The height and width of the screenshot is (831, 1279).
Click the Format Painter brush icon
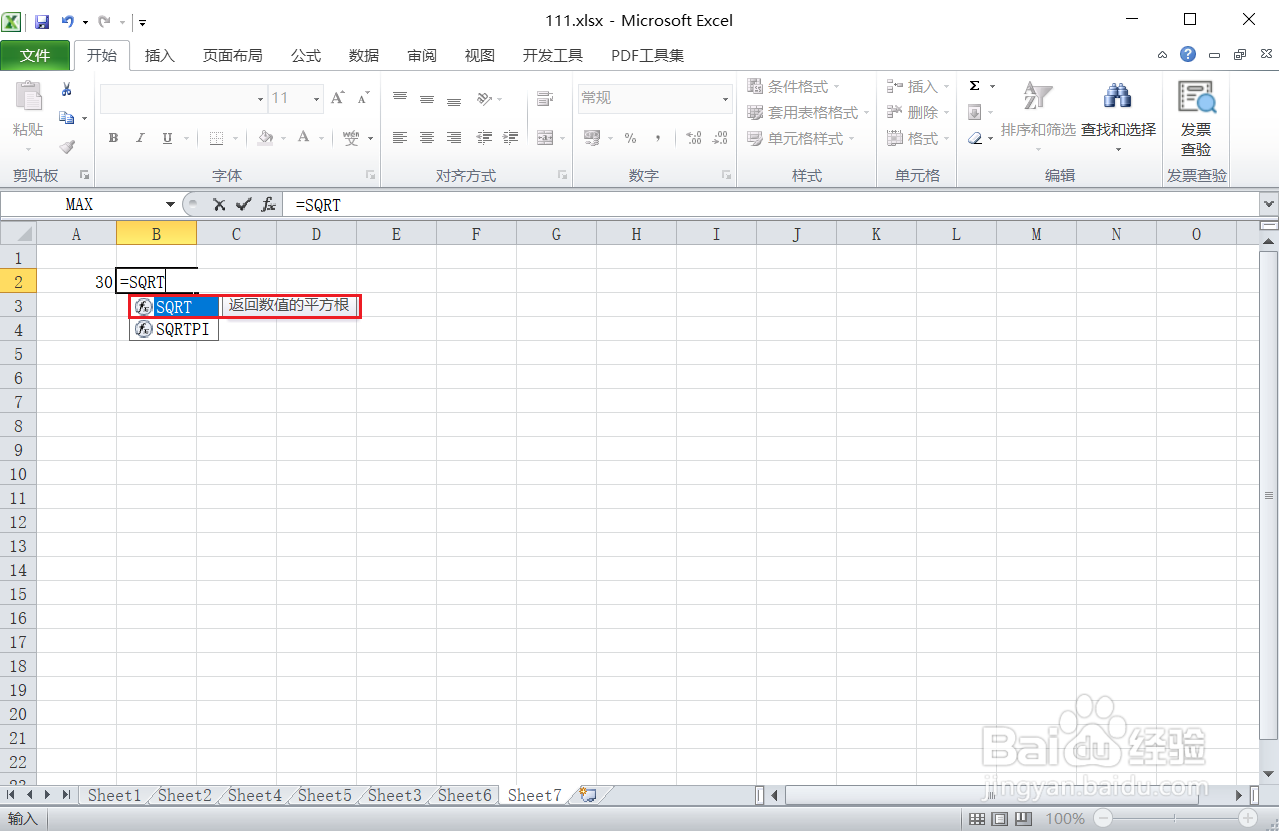(67, 147)
